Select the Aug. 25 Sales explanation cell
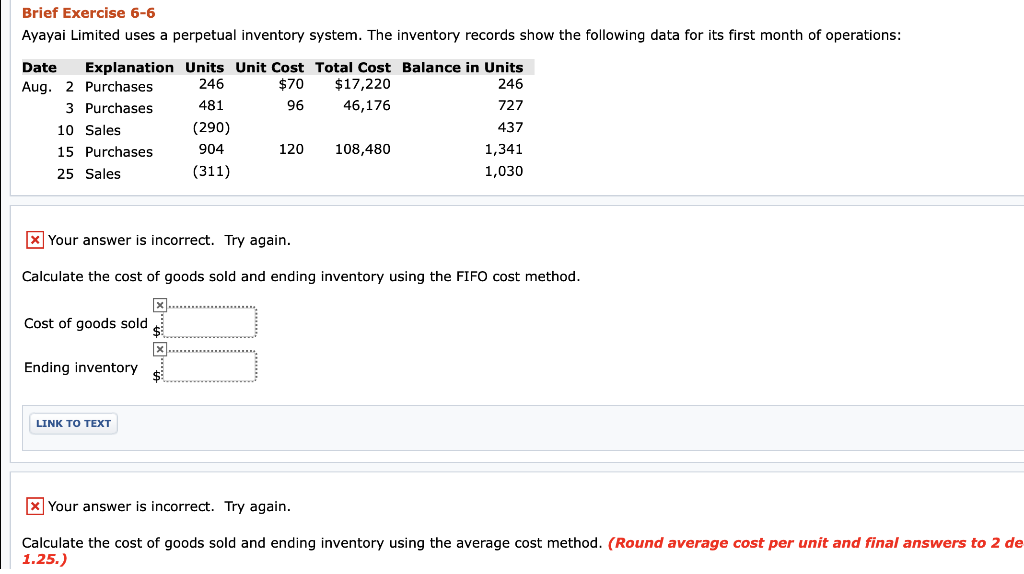The width and height of the screenshot is (1024, 574). (x=103, y=174)
